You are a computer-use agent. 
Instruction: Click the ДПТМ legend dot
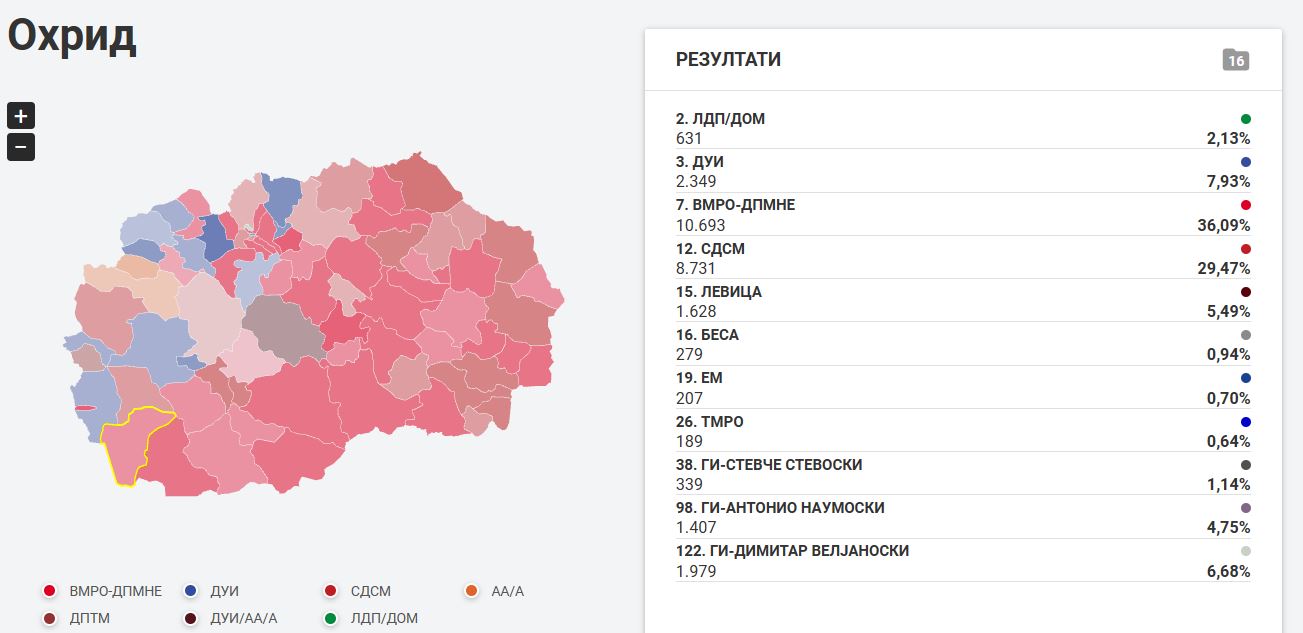tap(49, 618)
